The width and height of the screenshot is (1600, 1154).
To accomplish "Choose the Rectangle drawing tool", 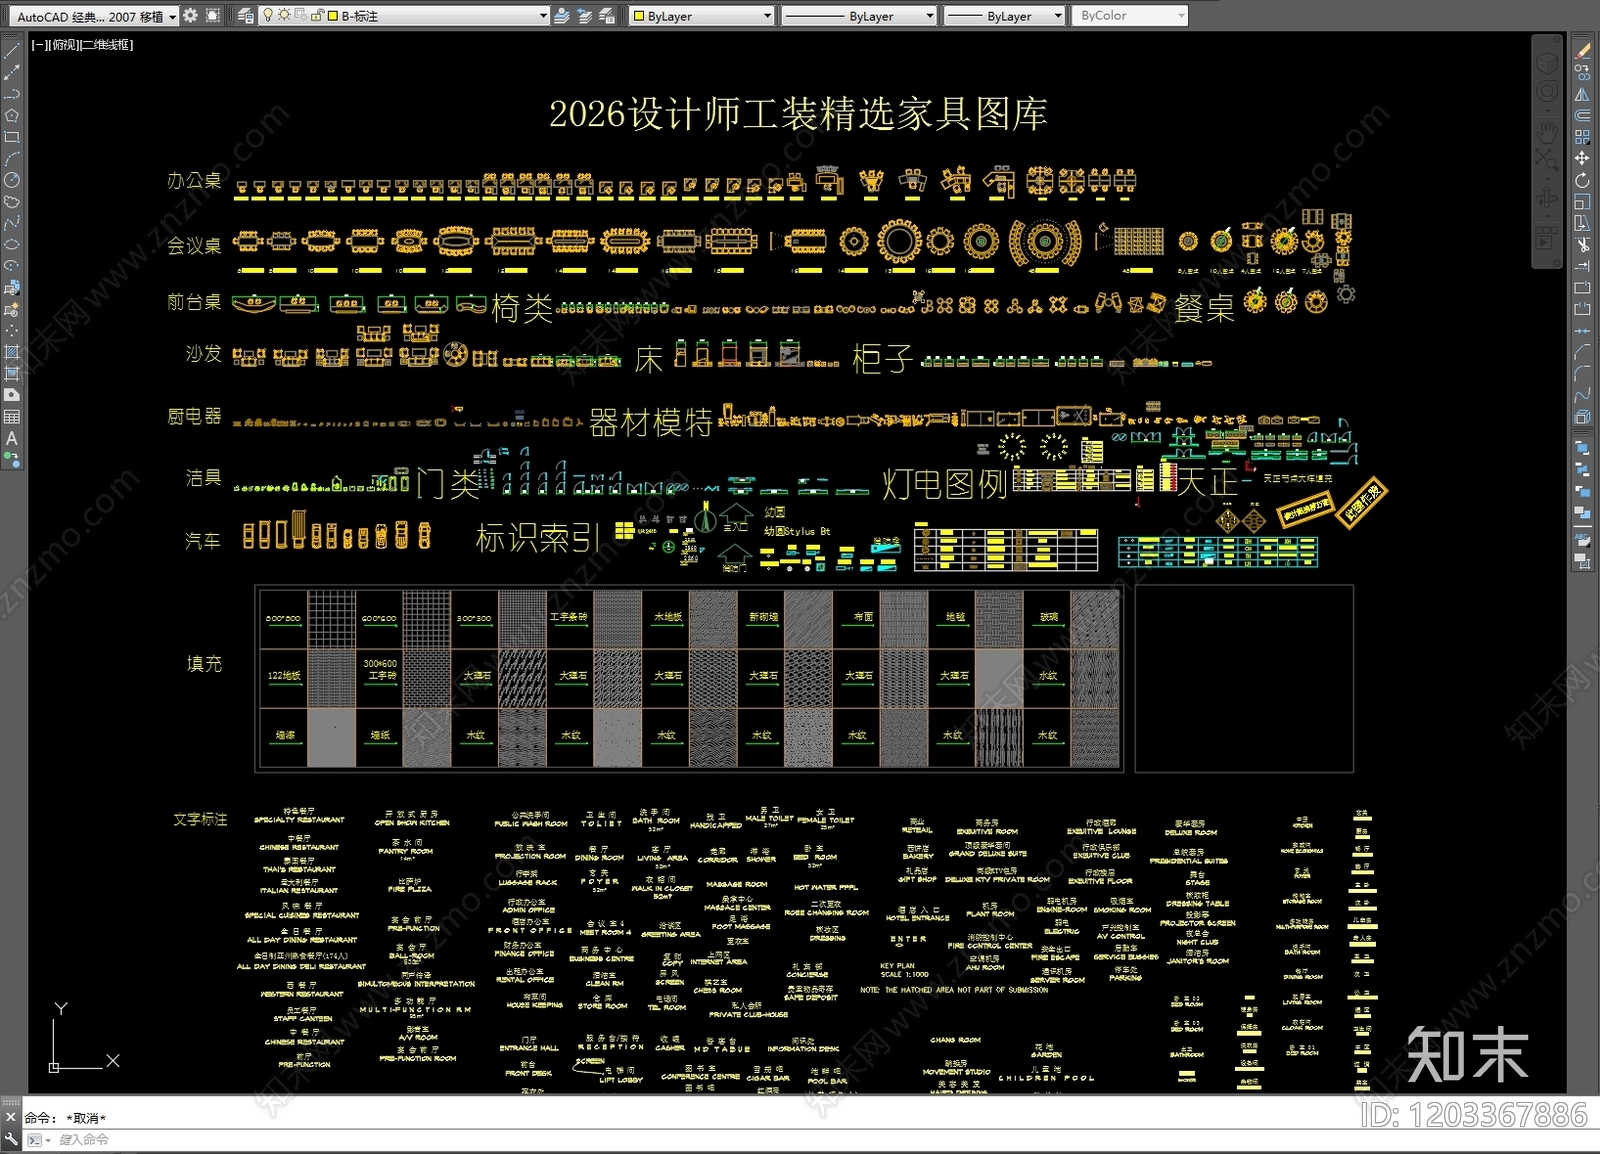I will click(12, 137).
